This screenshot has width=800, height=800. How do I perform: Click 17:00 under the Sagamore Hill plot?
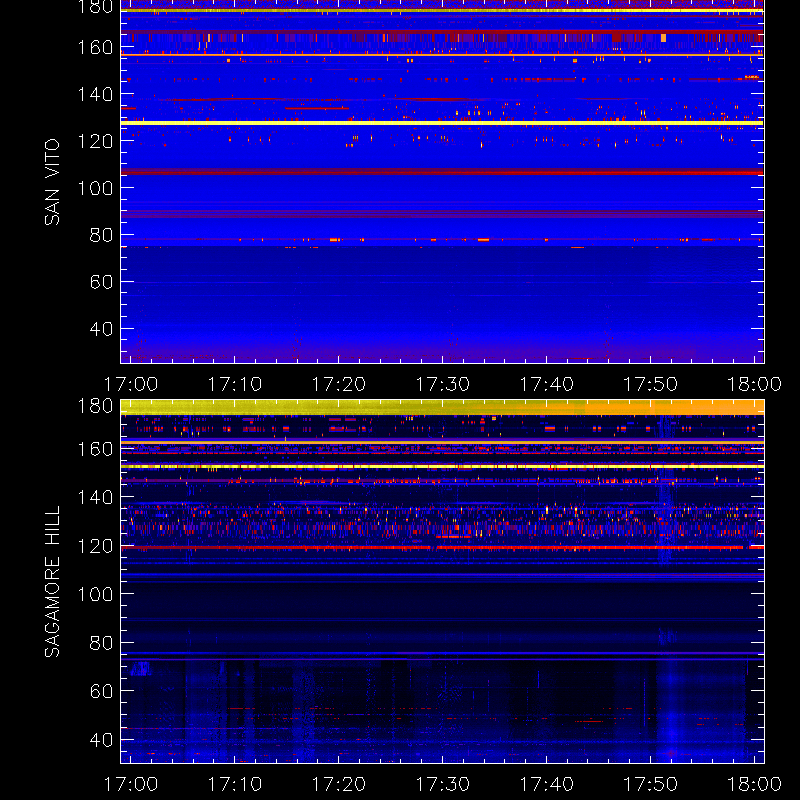tap(131, 784)
